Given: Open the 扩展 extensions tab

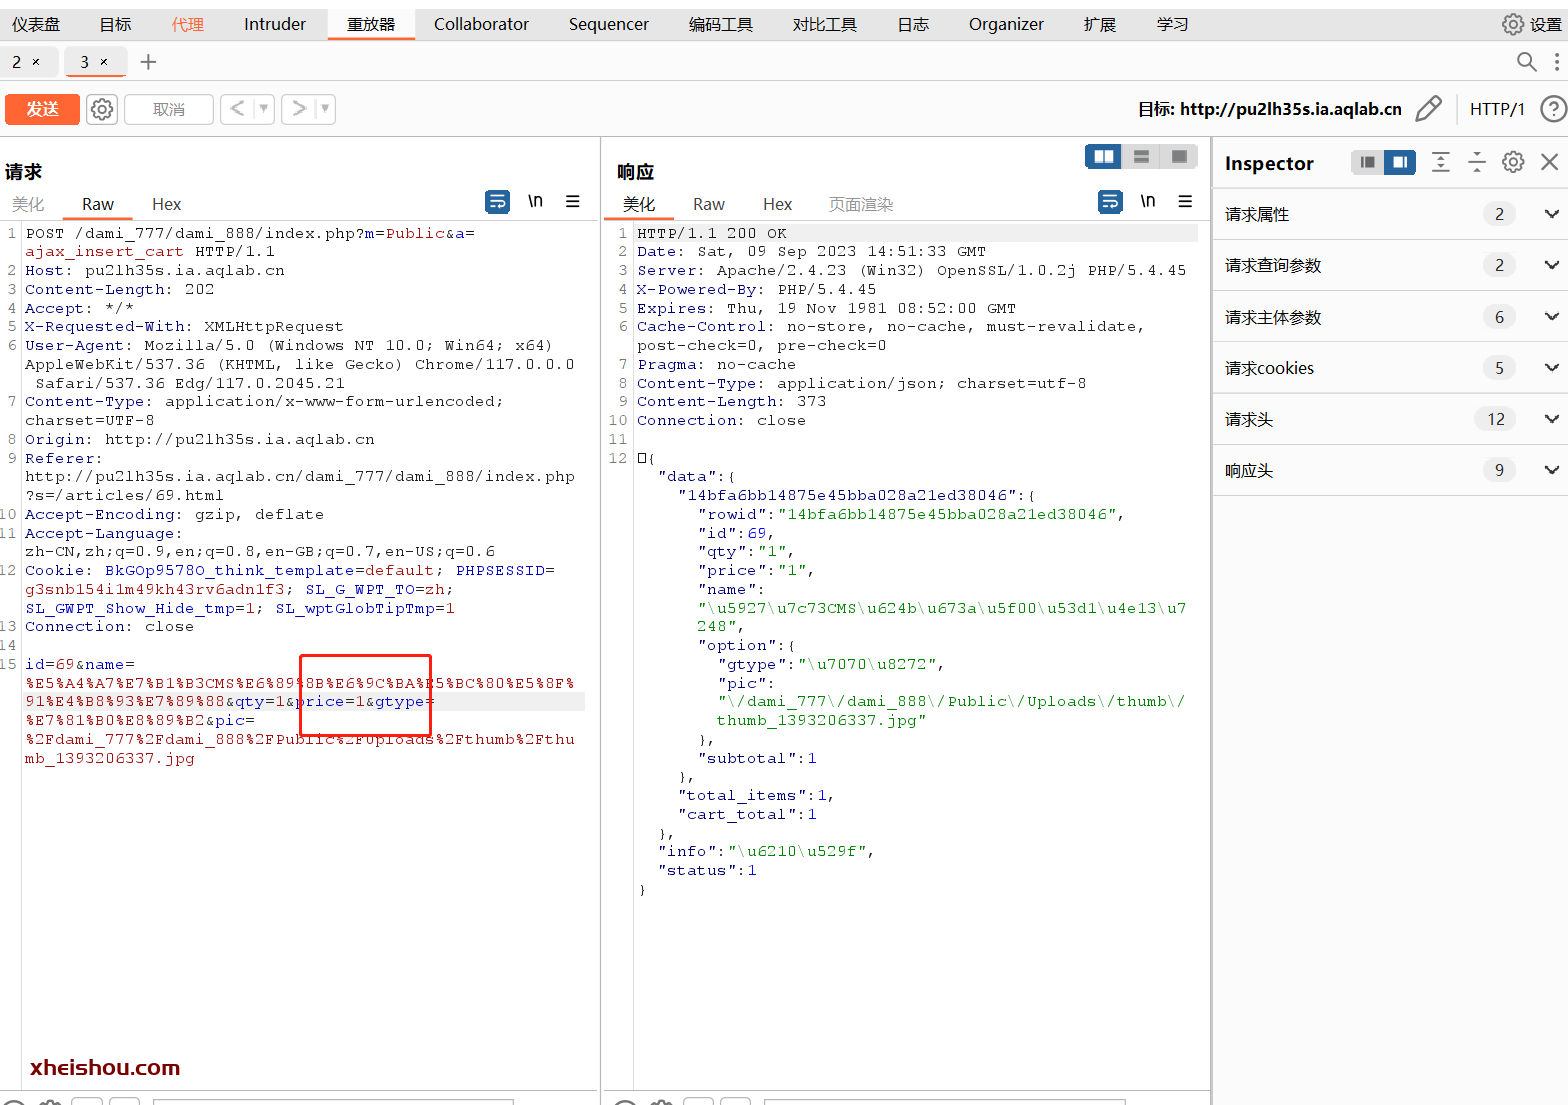Looking at the screenshot, I should [x=1100, y=24].
